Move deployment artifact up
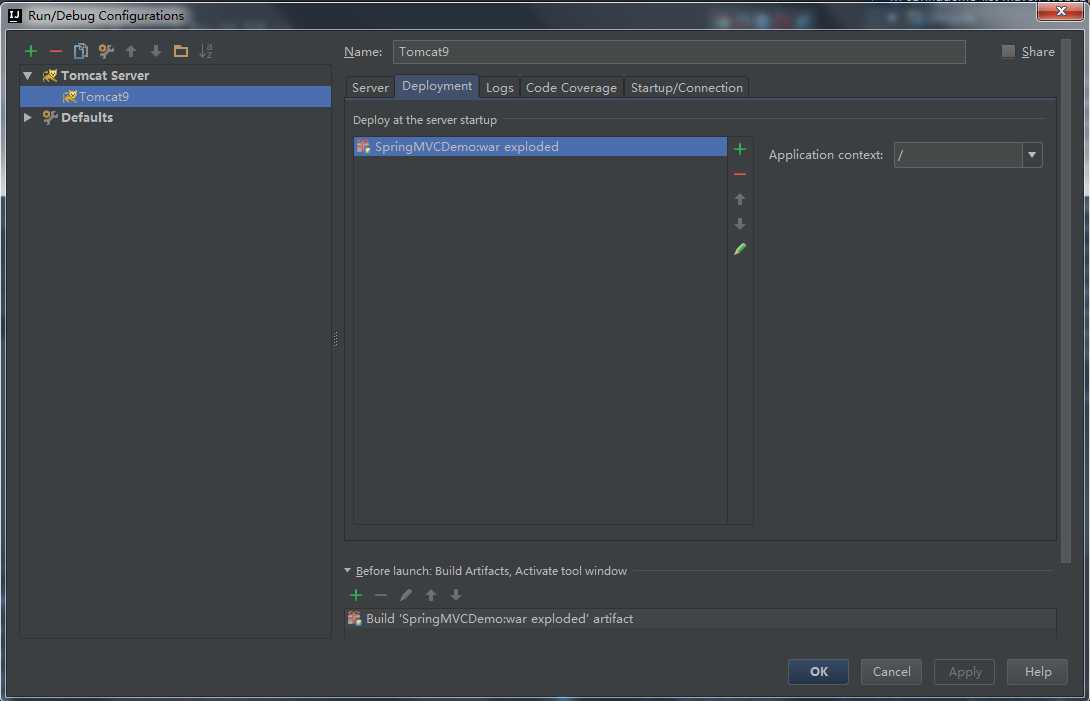This screenshot has width=1090, height=701. tap(740, 199)
